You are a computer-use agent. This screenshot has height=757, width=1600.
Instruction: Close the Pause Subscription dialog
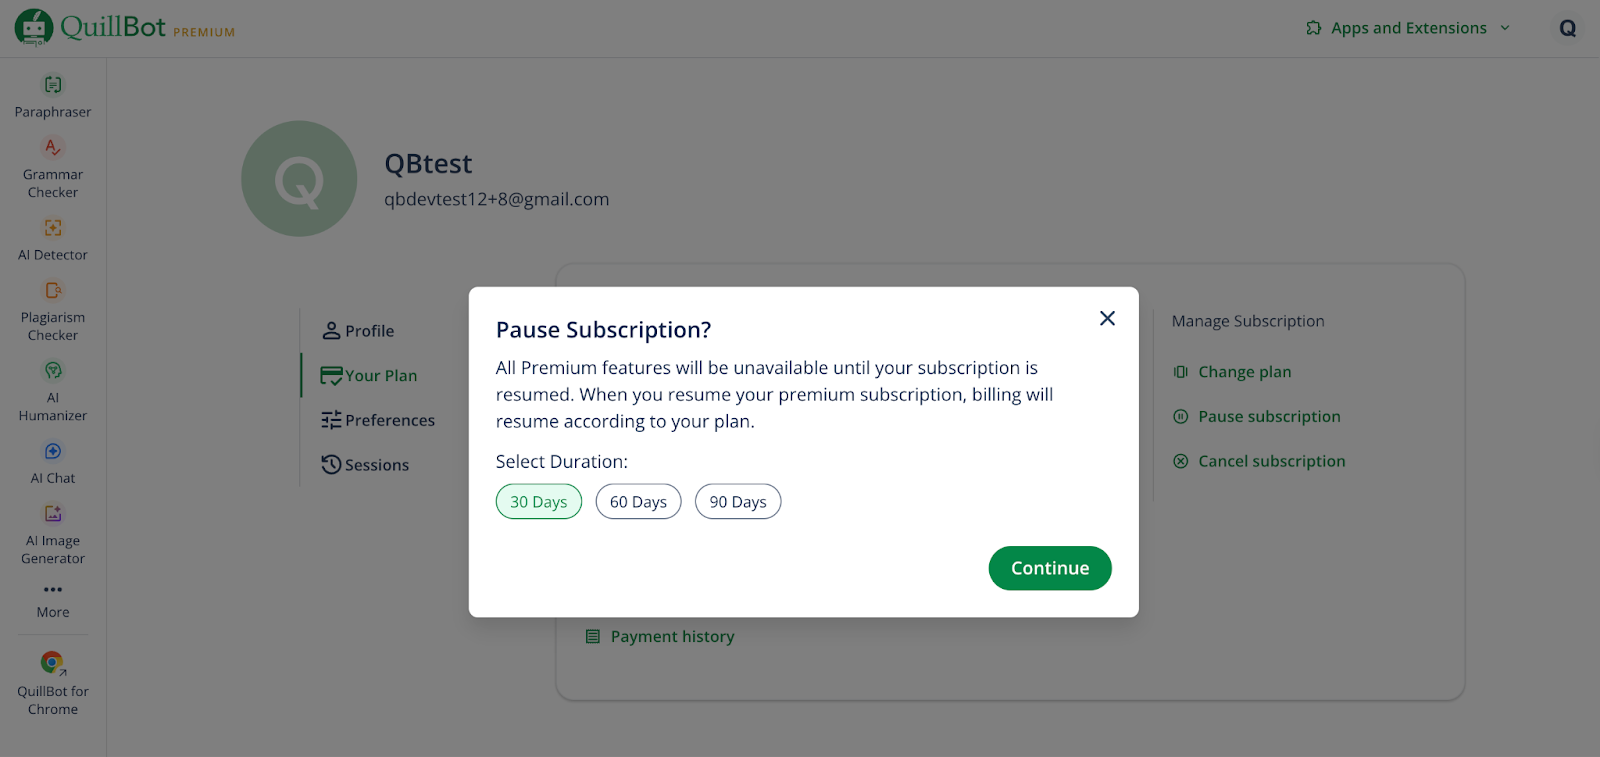[1107, 318]
